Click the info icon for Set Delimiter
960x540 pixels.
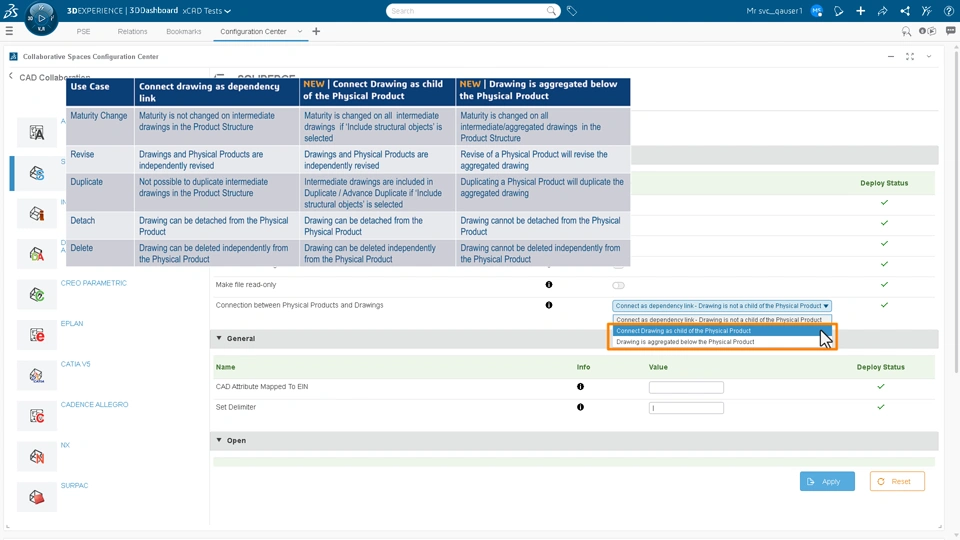coord(580,407)
